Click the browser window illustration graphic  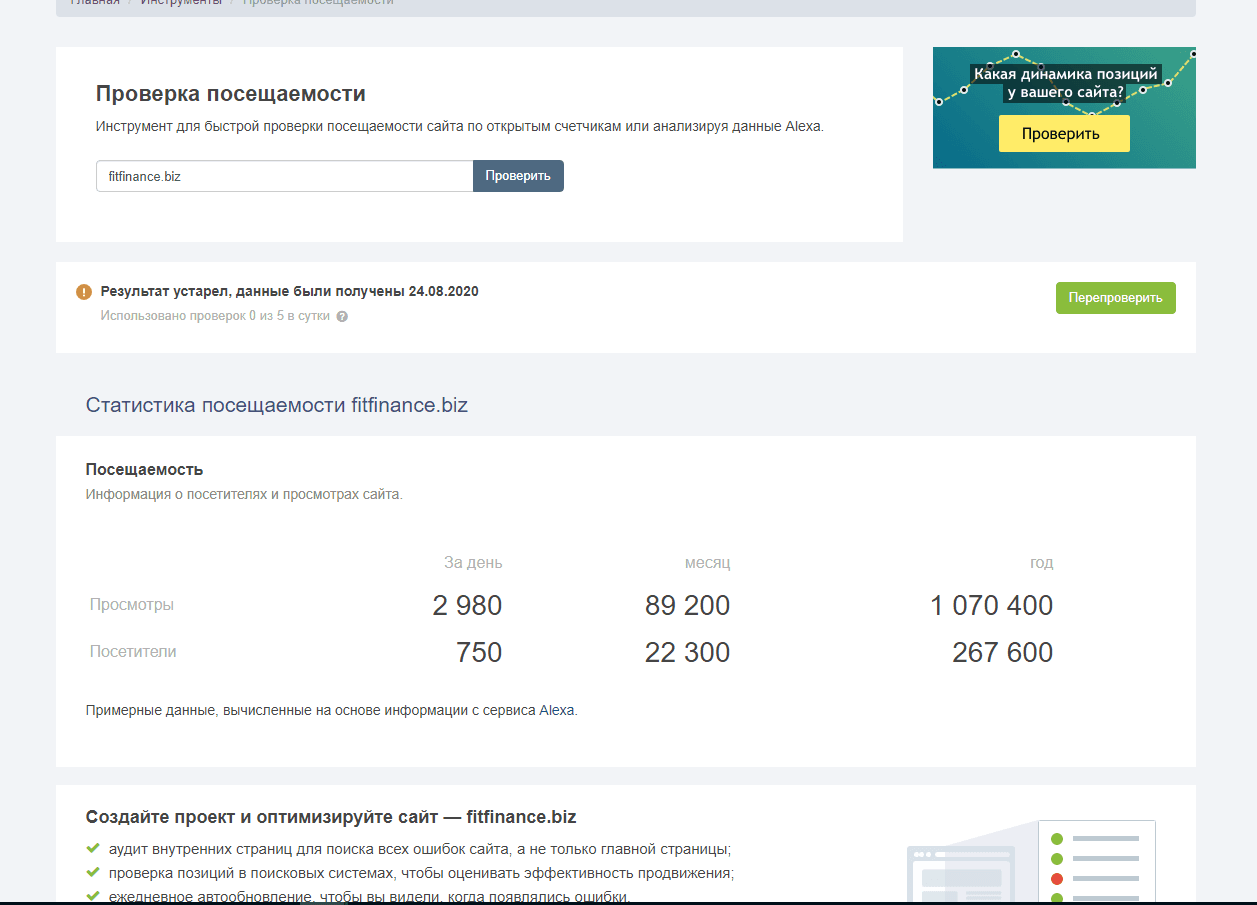[961, 877]
